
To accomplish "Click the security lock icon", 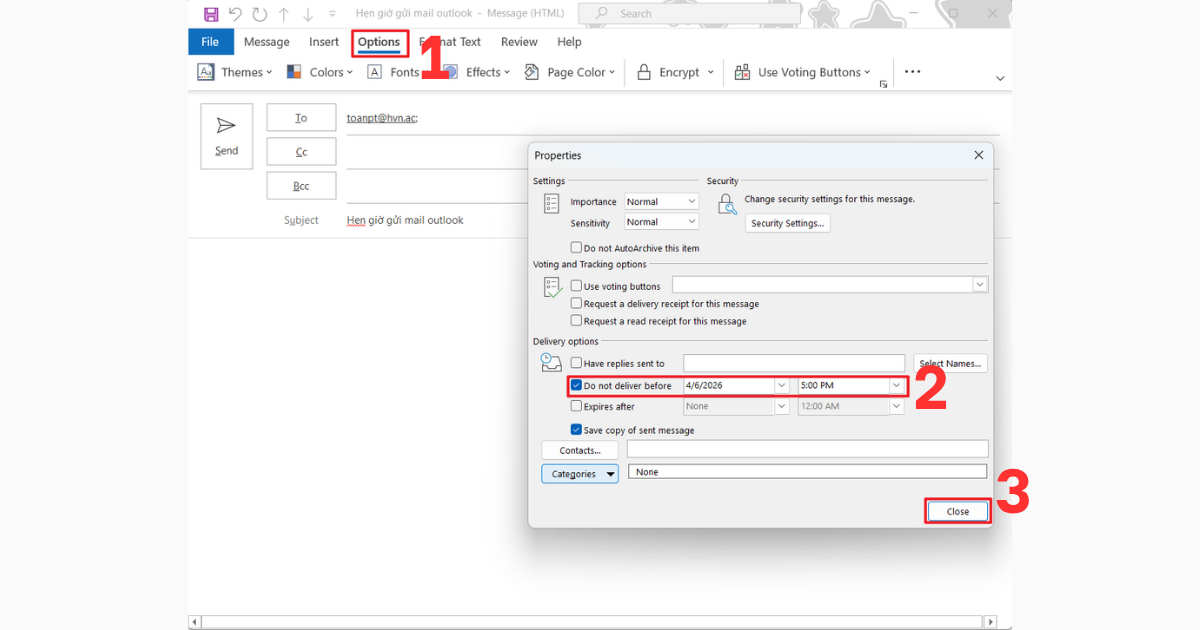I will tap(728, 203).
